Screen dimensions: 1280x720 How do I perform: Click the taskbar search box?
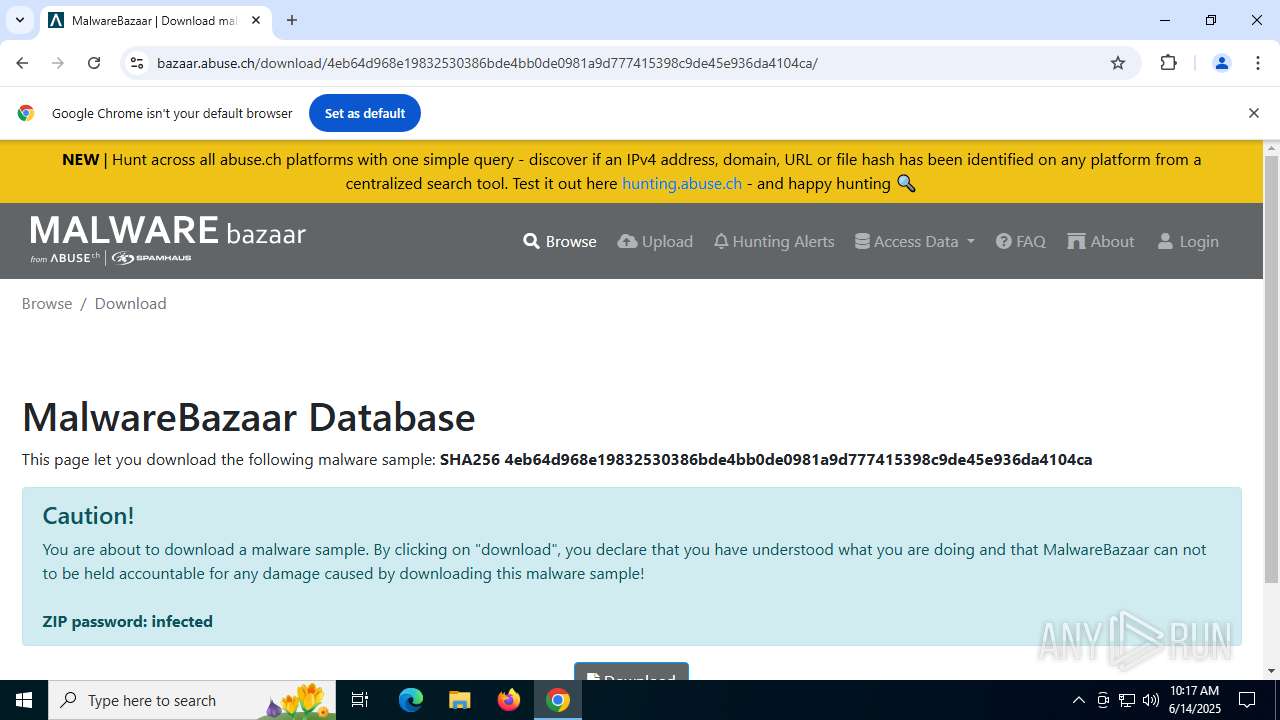tap(192, 700)
